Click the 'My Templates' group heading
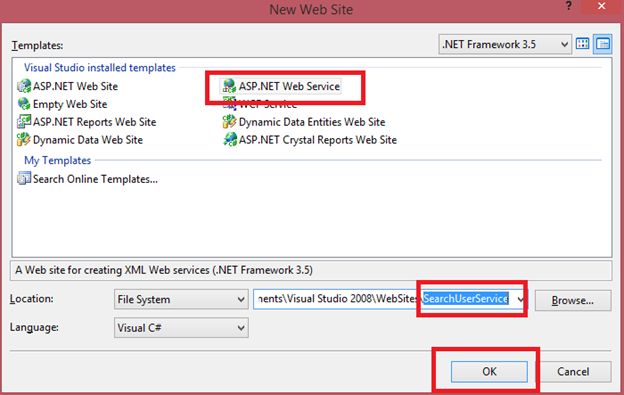Image resolution: width=624 pixels, height=395 pixels. coord(57,160)
